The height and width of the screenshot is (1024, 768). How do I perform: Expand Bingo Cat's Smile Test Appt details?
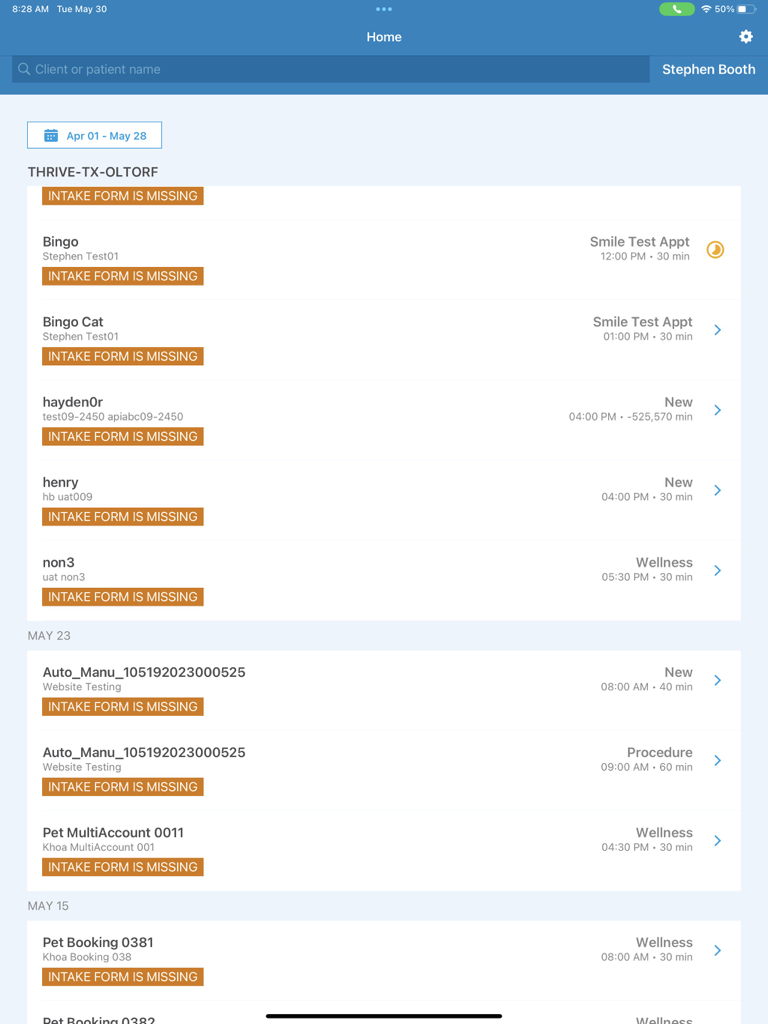coord(717,330)
